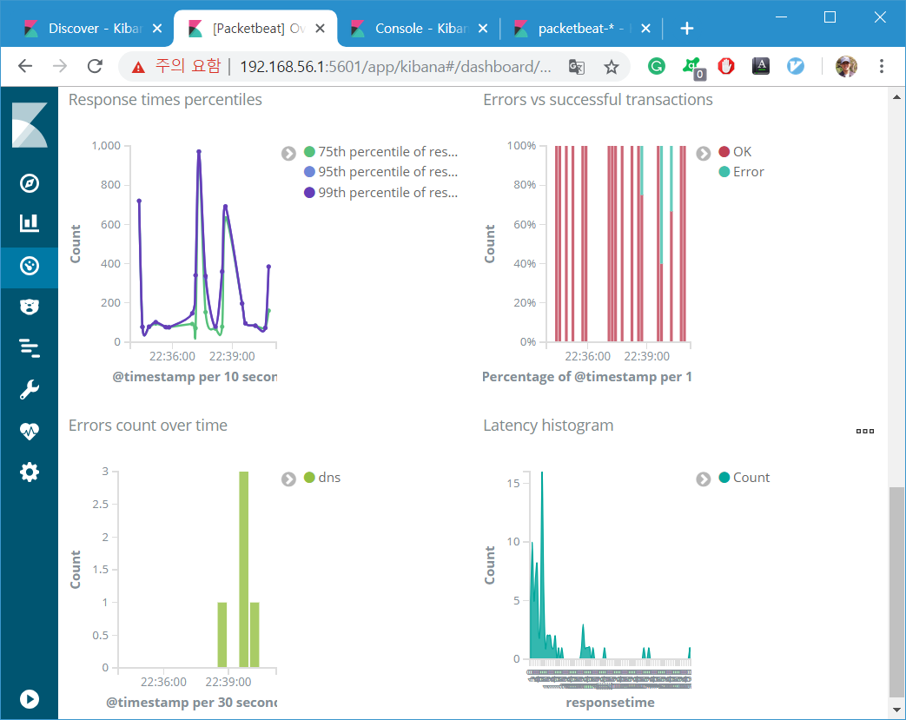906x720 pixels.
Task: Open Discover via the compass icon
Action: (29, 183)
